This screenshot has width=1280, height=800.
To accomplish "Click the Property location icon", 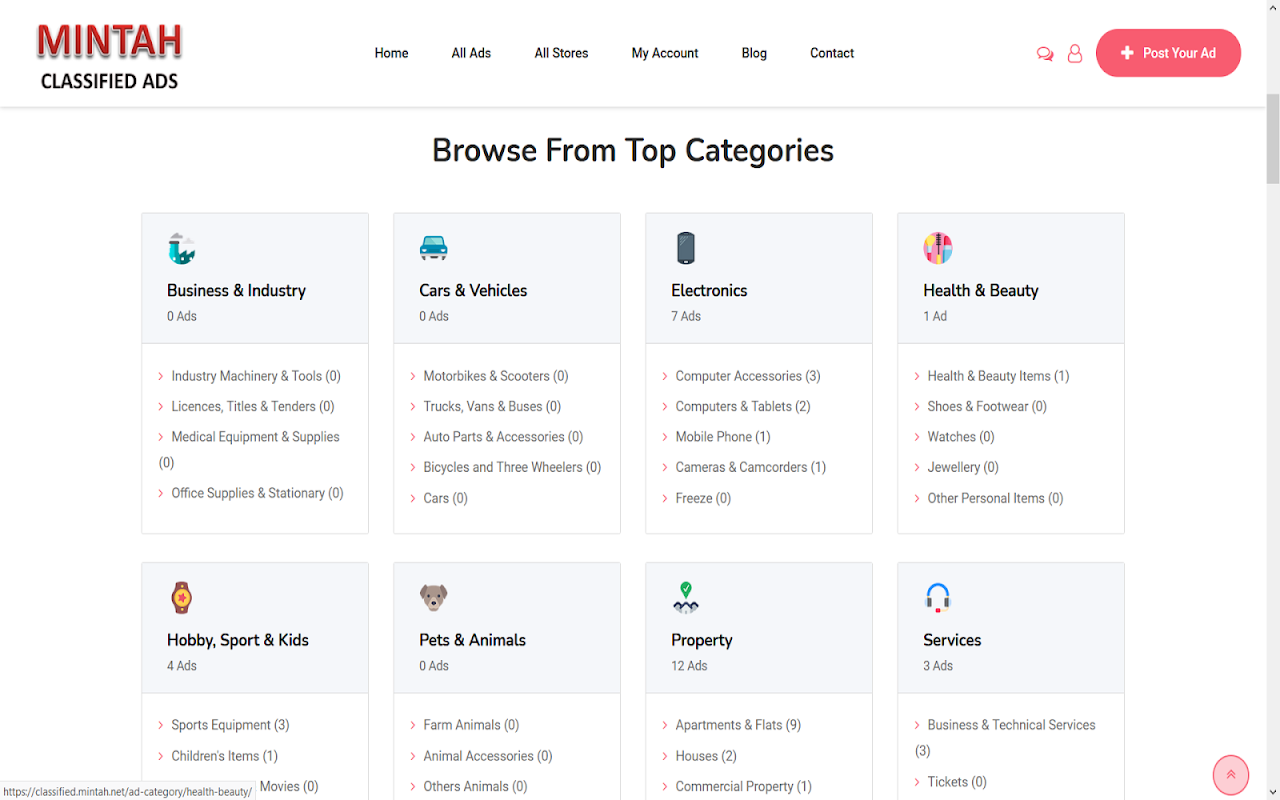I will coord(685,598).
